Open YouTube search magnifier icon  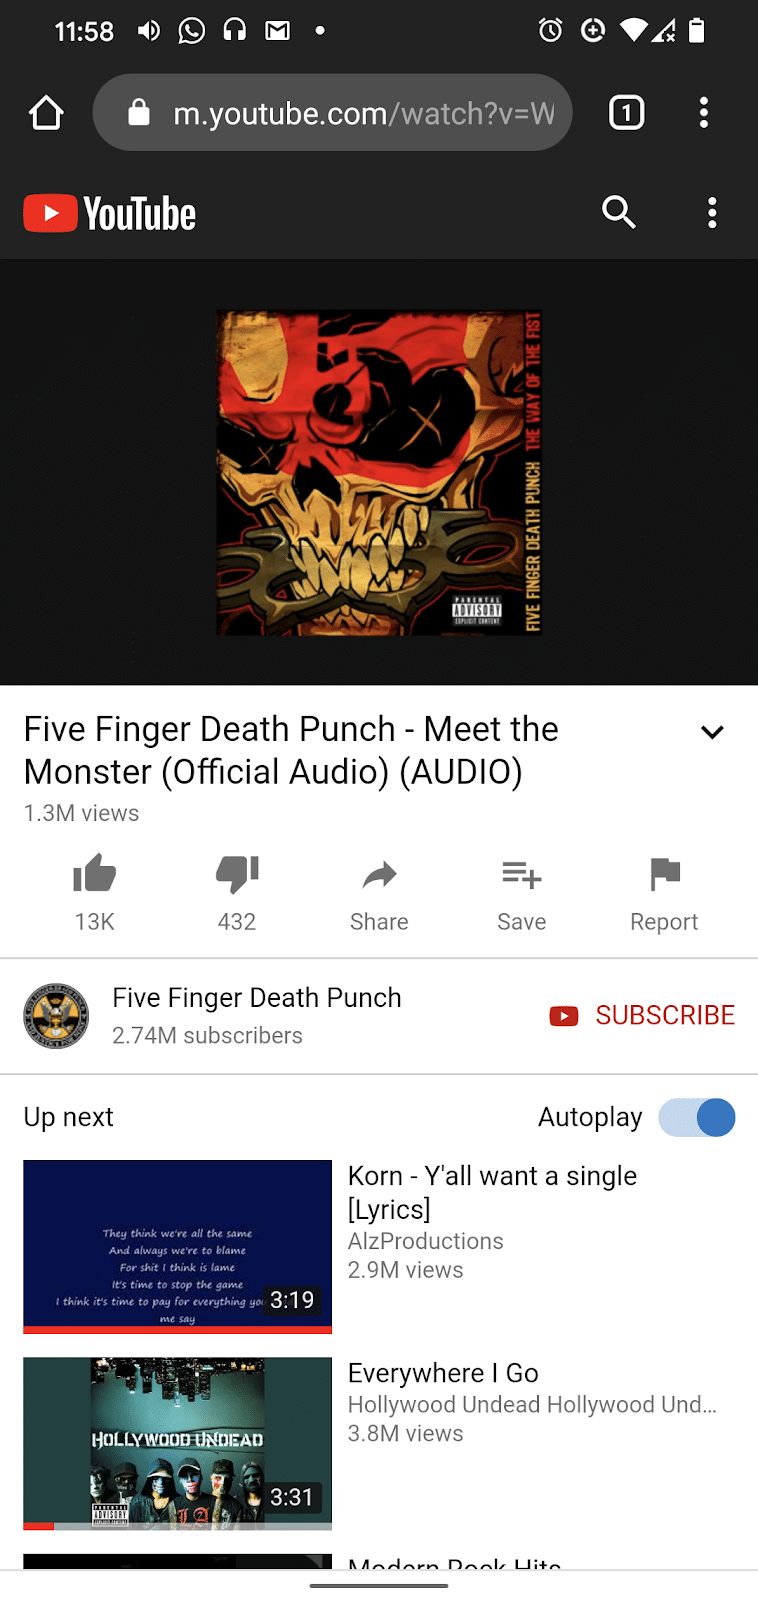tap(619, 212)
